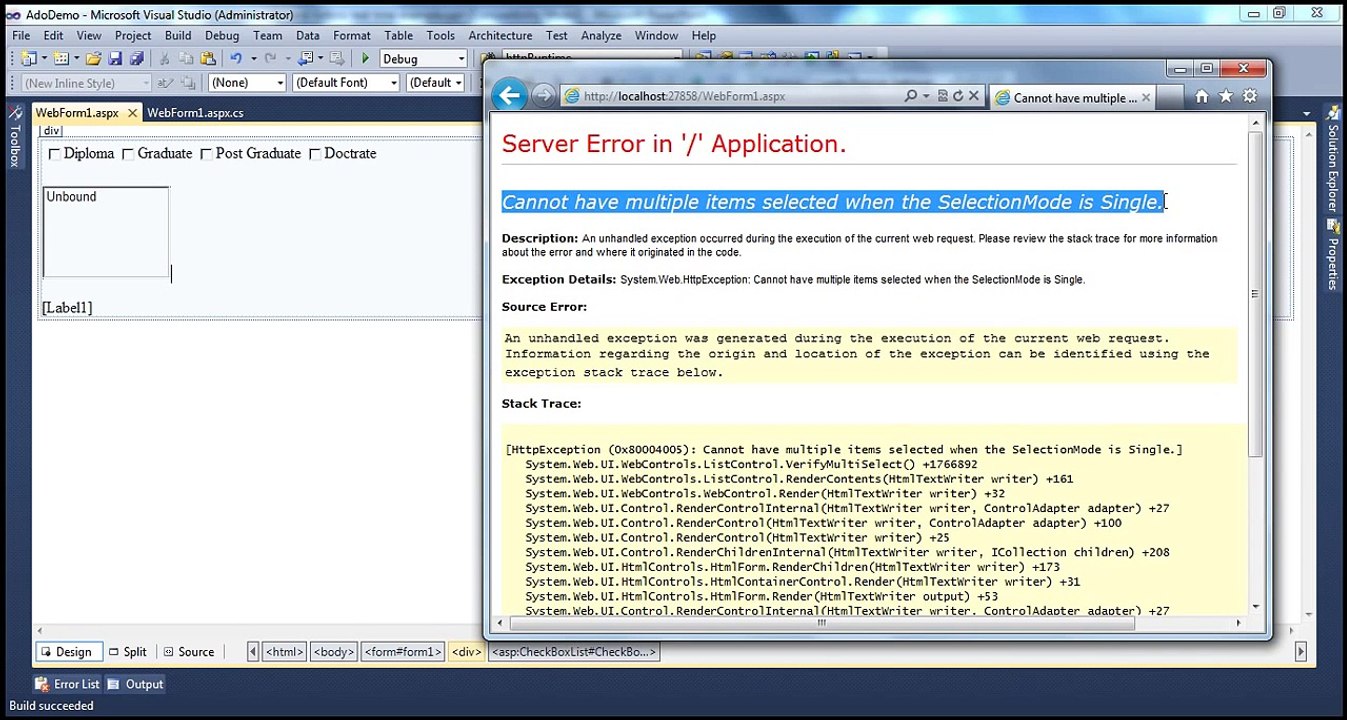Refresh the page in the browser
Viewport: 1347px width, 720px height.
(x=958, y=96)
